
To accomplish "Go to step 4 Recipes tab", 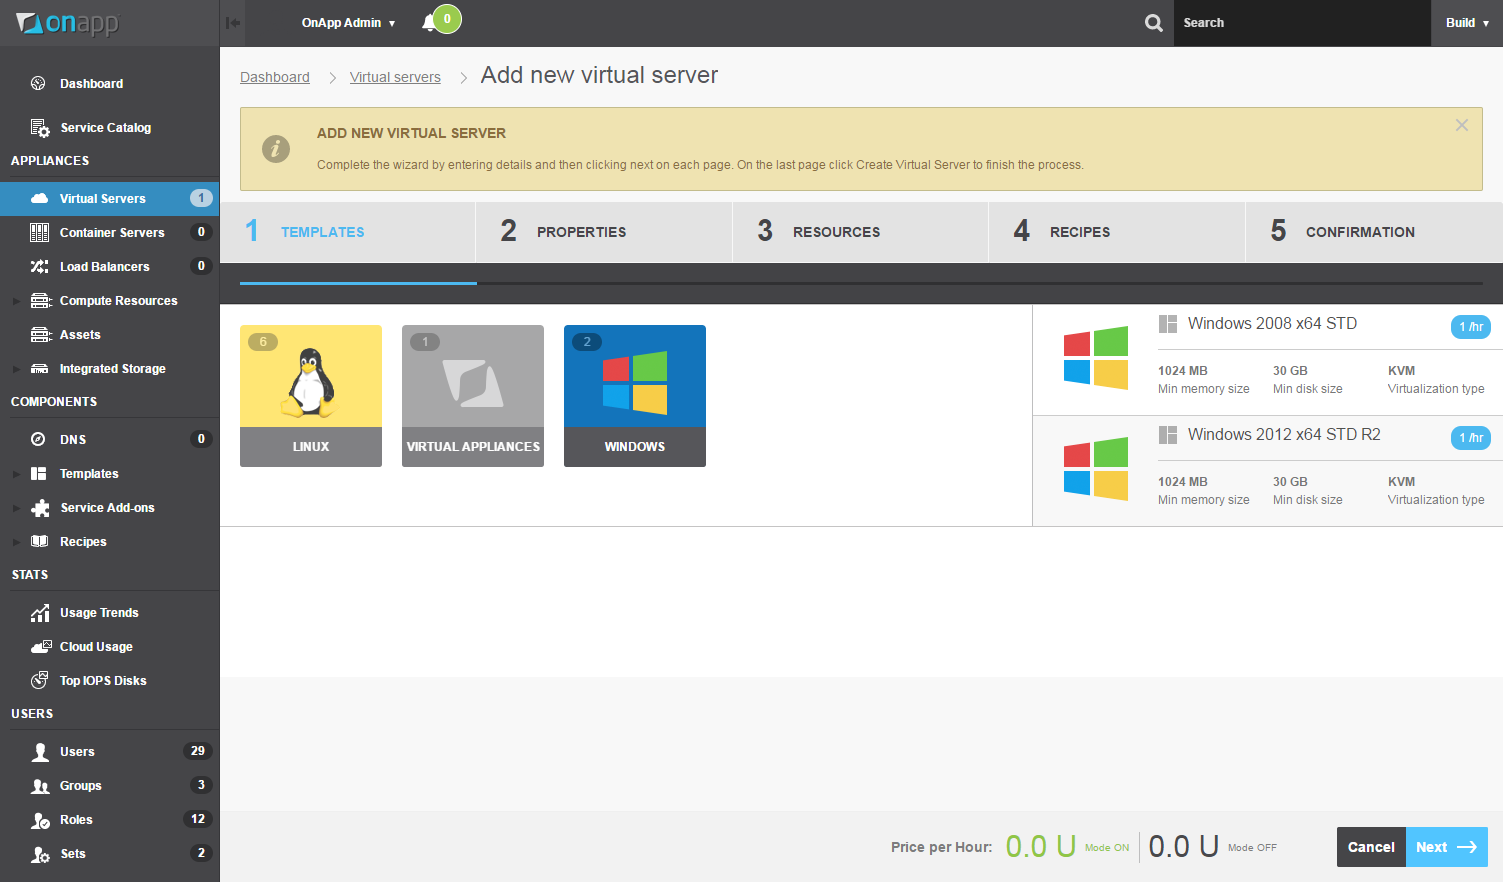I will pyautogui.click(x=1117, y=232).
